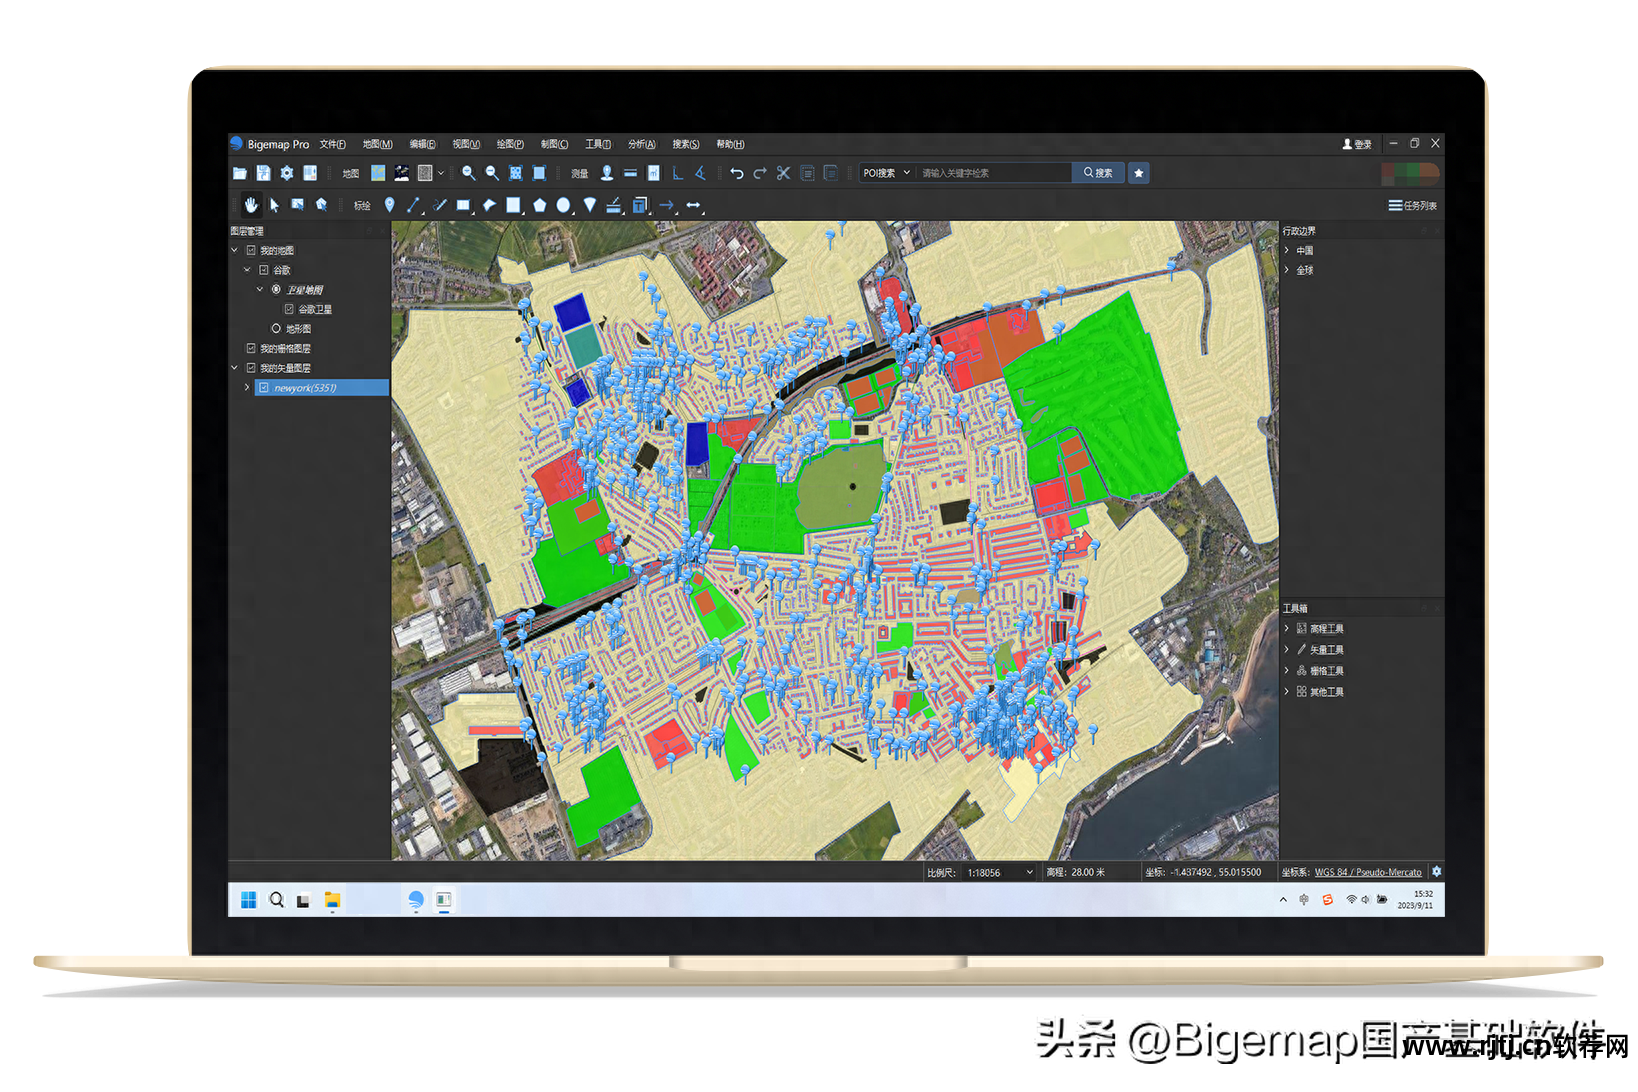Click the zoom out magnifier icon
Image resolution: width=1638 pixels, height=1092 pixels.
click(492, 173)
